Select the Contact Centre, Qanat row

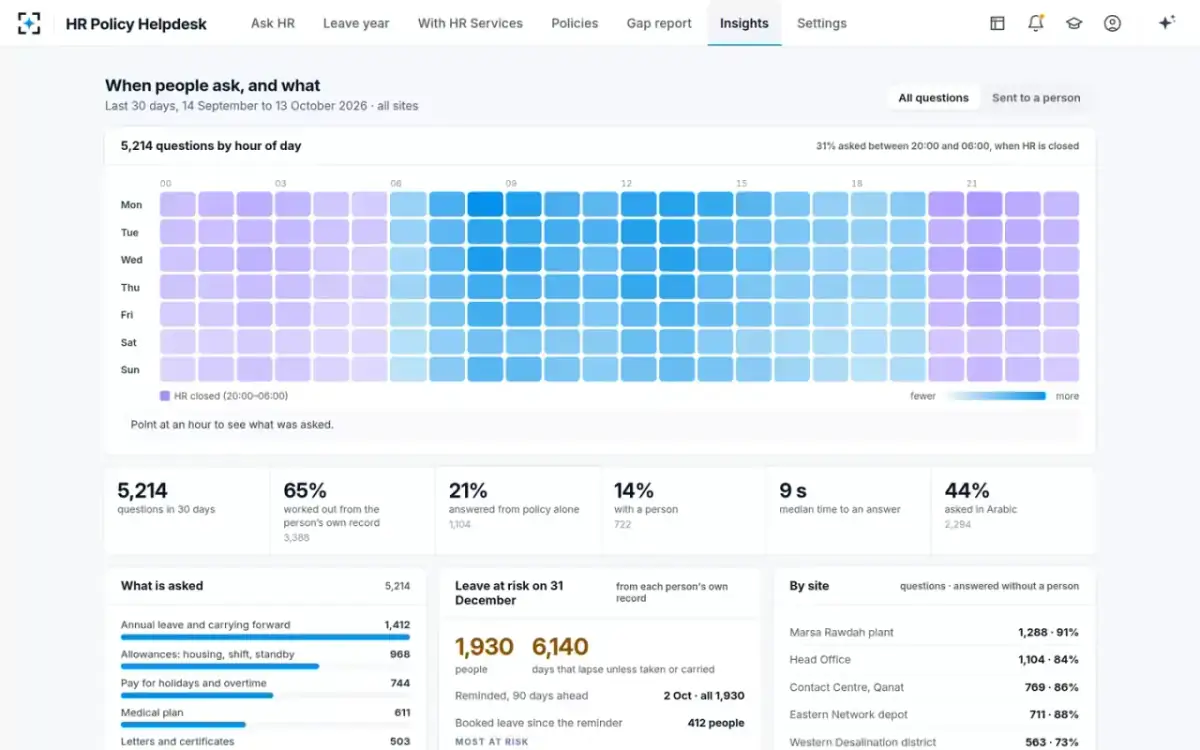coord(934,688)
